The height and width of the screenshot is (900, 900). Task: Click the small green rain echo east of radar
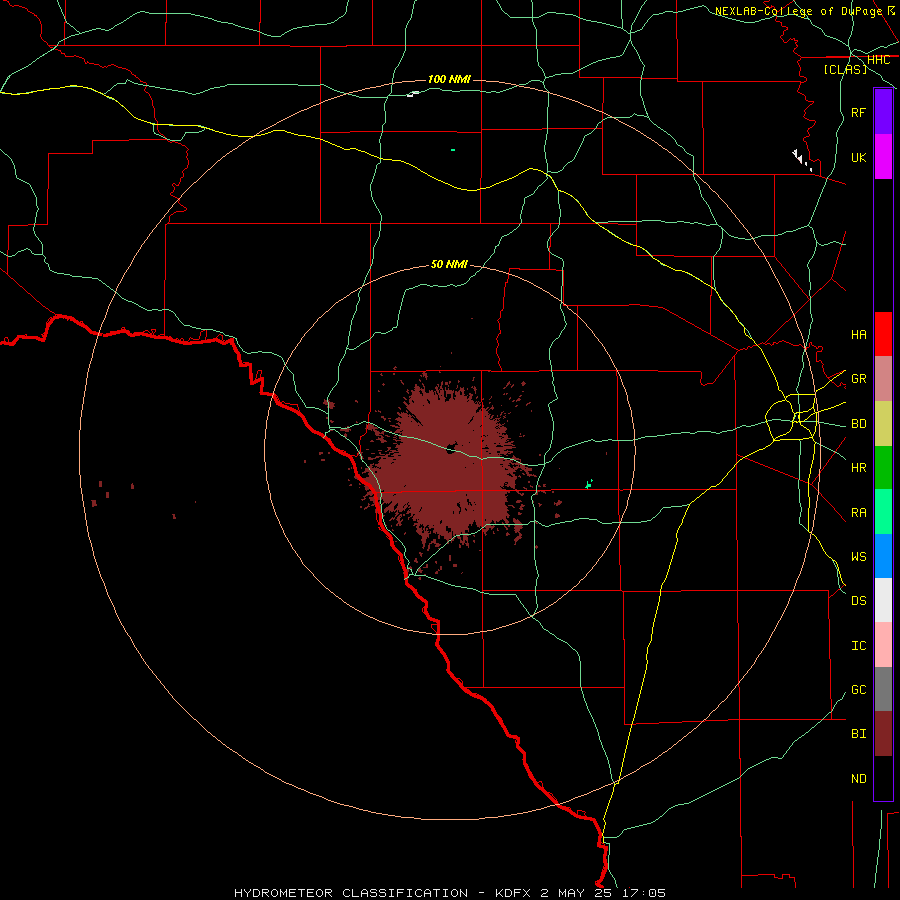click(588, 484)
